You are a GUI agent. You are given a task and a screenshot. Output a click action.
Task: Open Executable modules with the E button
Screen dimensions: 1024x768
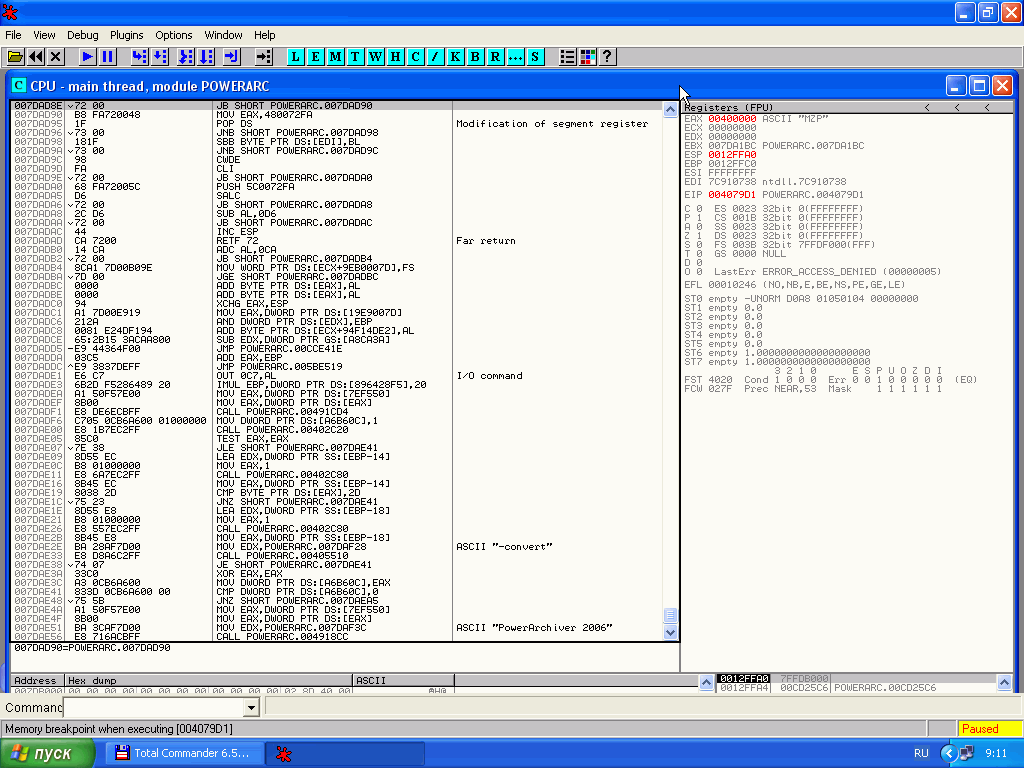click(x=315, y=57)
